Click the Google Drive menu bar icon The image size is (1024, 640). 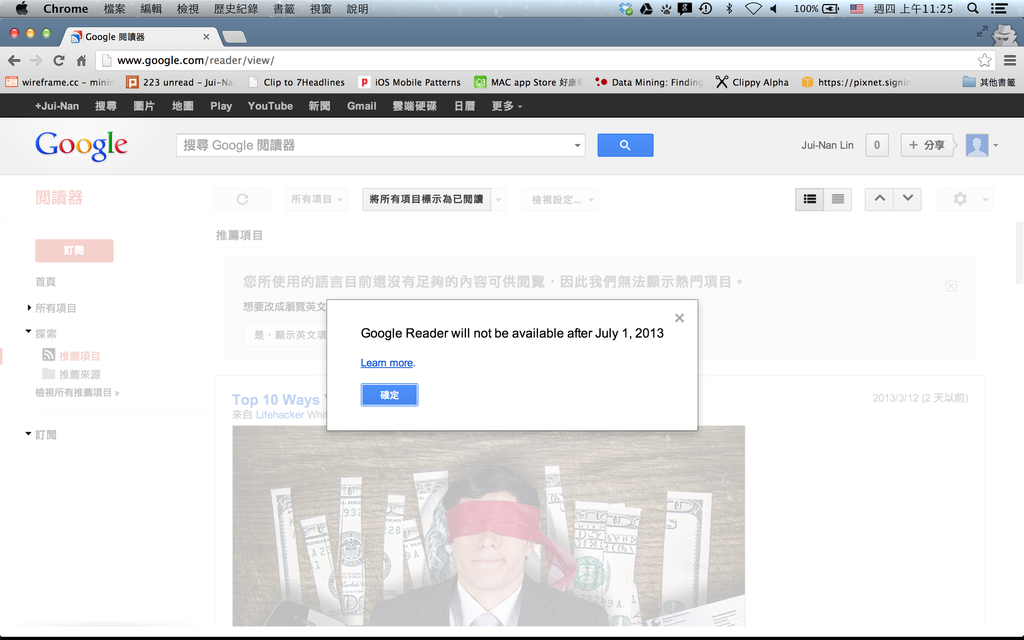click(x=646, y=8)
